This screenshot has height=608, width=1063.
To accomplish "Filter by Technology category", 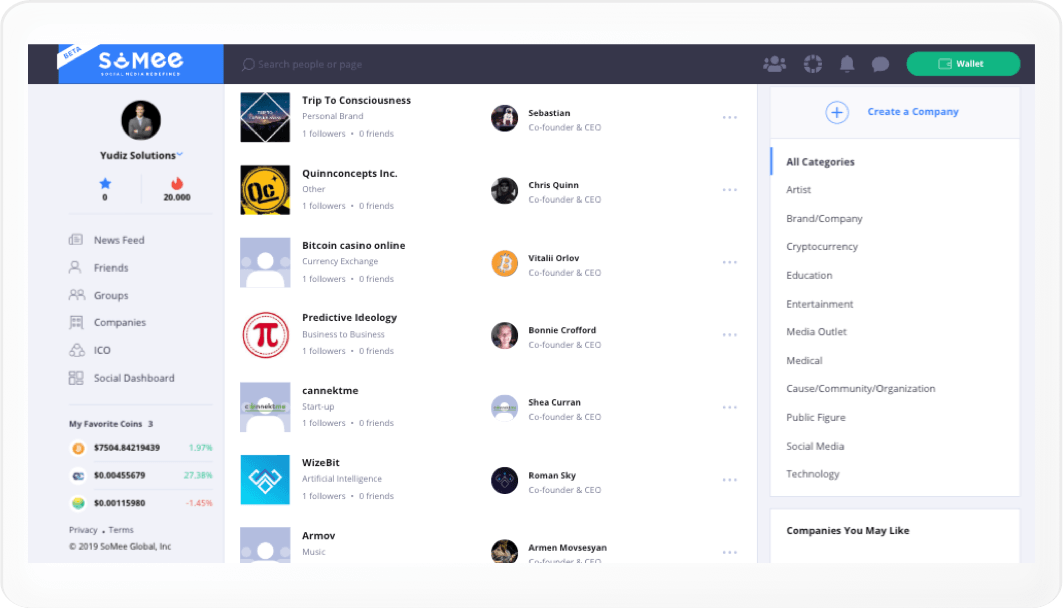I will 813,474.
